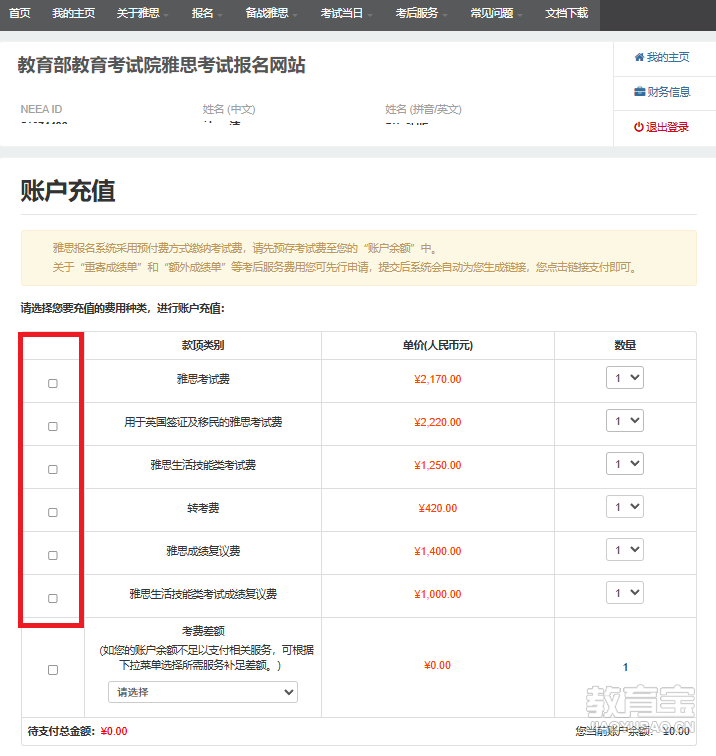716x756 pixels.
Task: Open the 考试当日 menu
Action: pos(347,14)
